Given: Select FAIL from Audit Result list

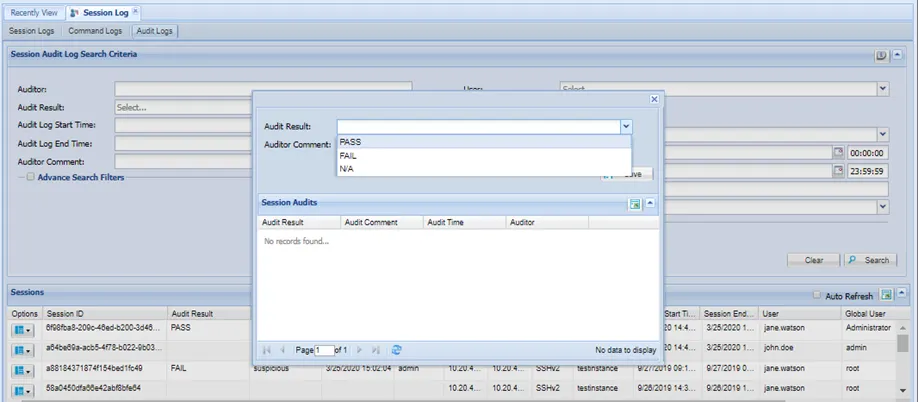Looking at the screenshot, I should click(484, 156).
